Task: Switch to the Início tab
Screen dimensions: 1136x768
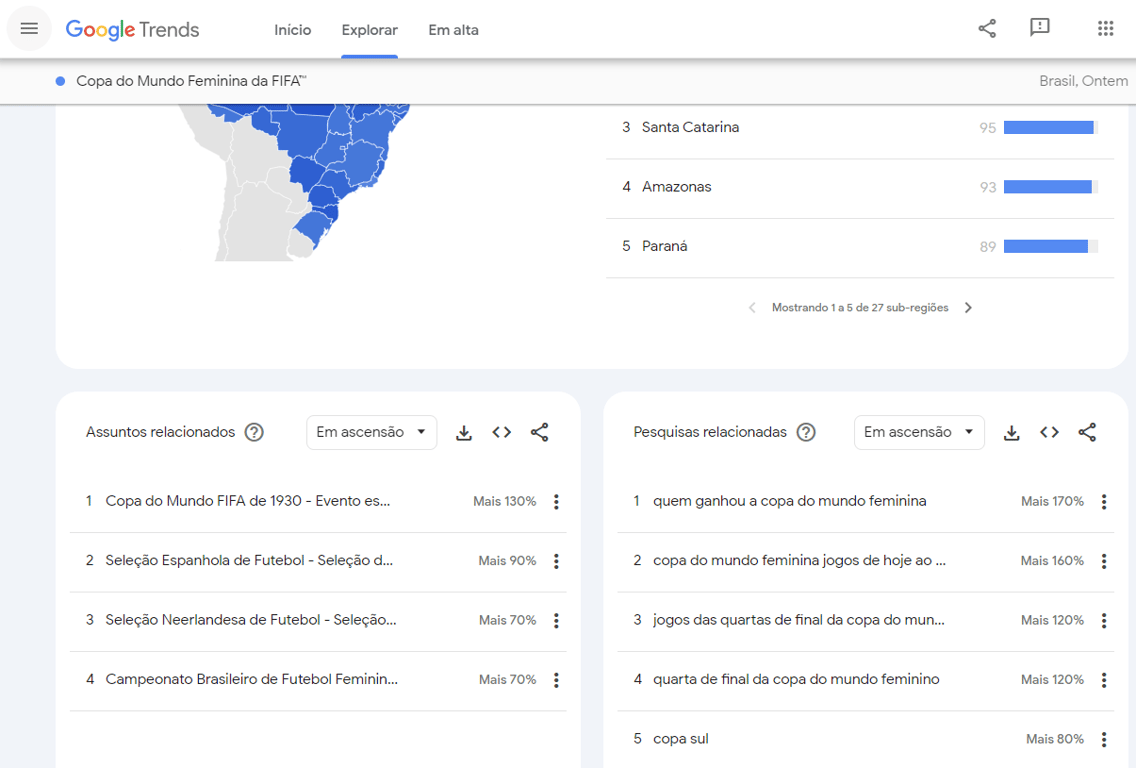Action: tap(292, 30)
